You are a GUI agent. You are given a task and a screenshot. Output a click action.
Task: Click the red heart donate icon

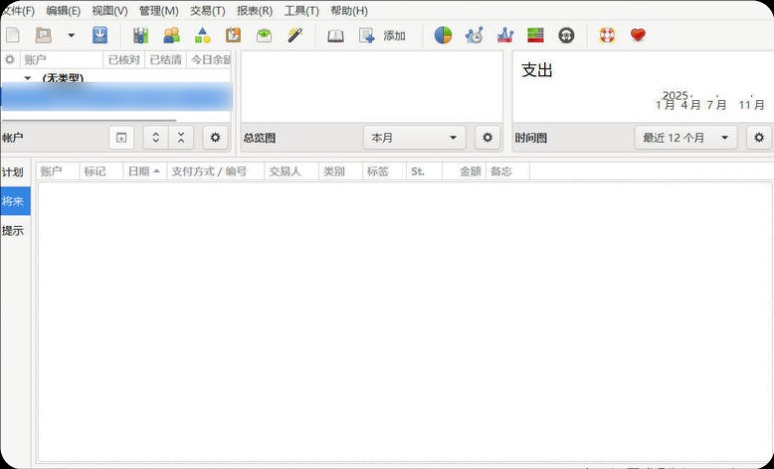638,35
